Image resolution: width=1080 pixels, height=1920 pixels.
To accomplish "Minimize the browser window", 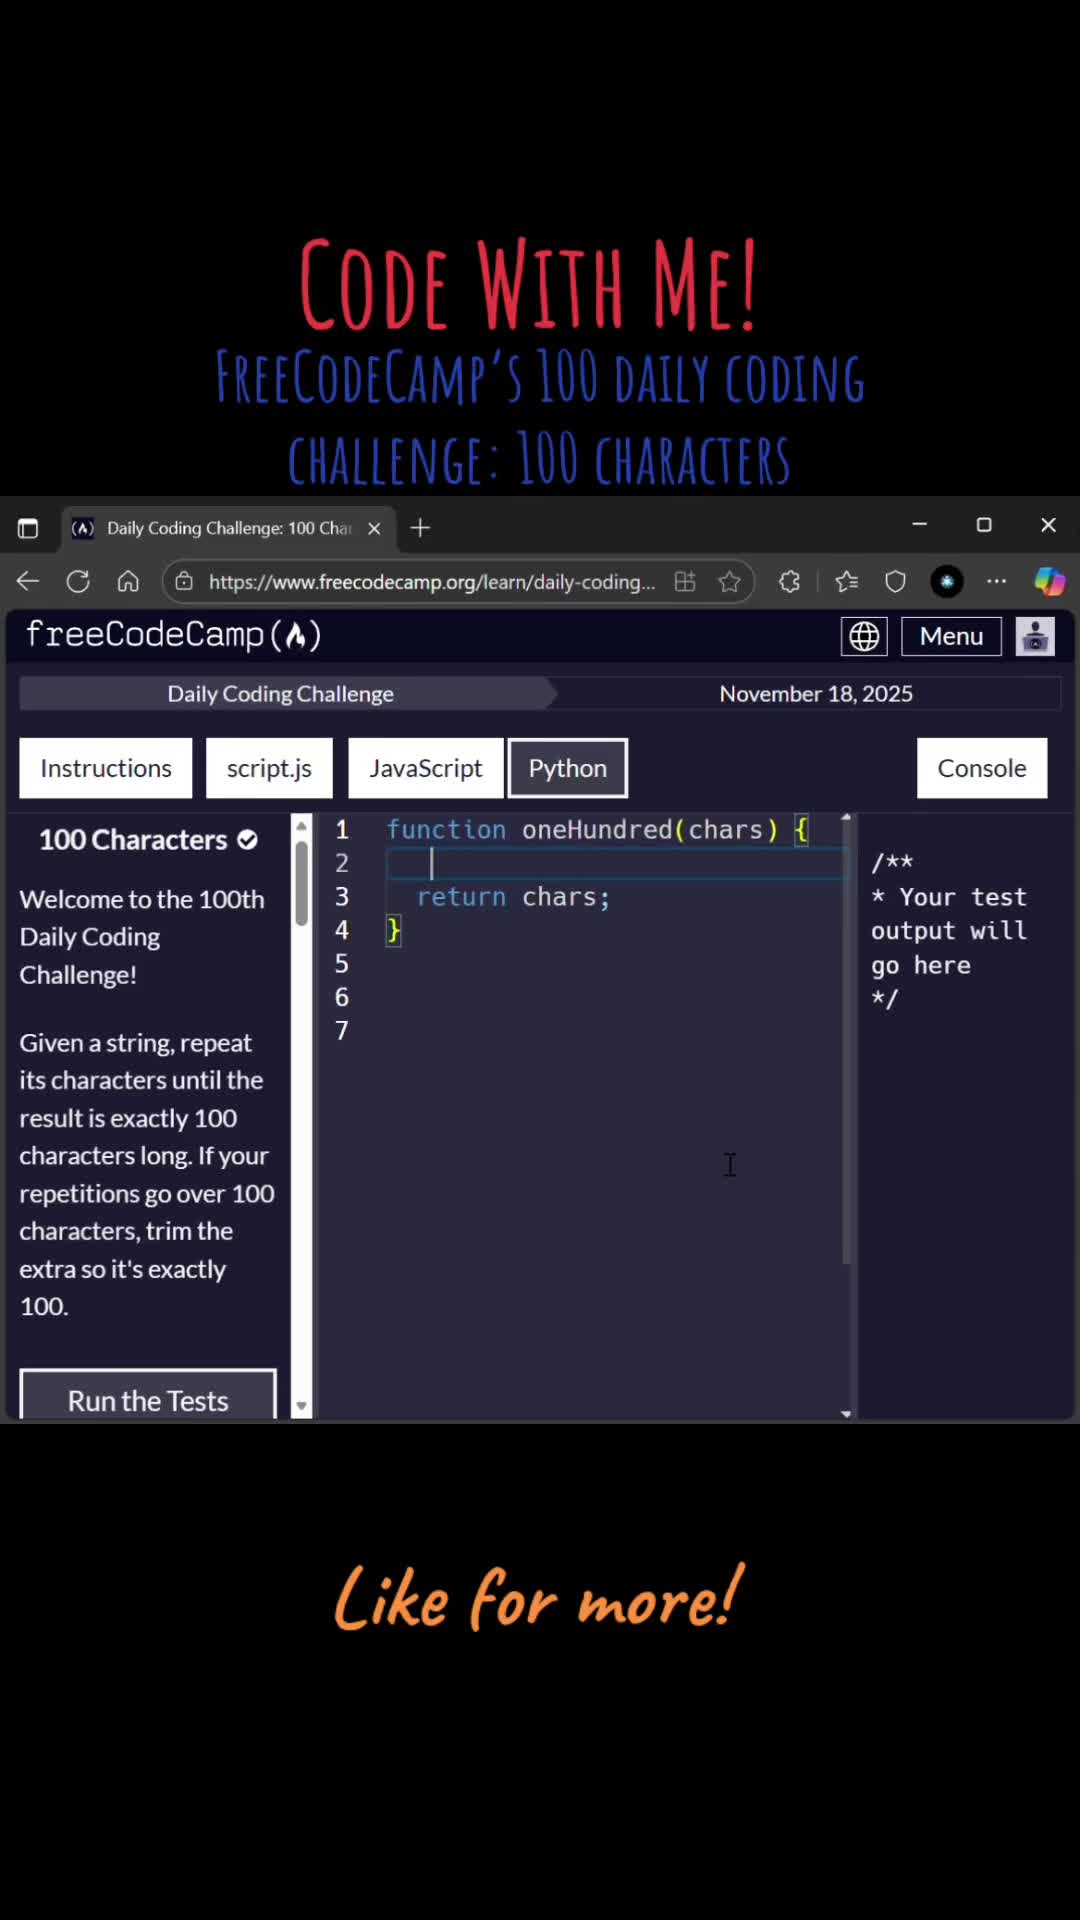I will point(920,524).
